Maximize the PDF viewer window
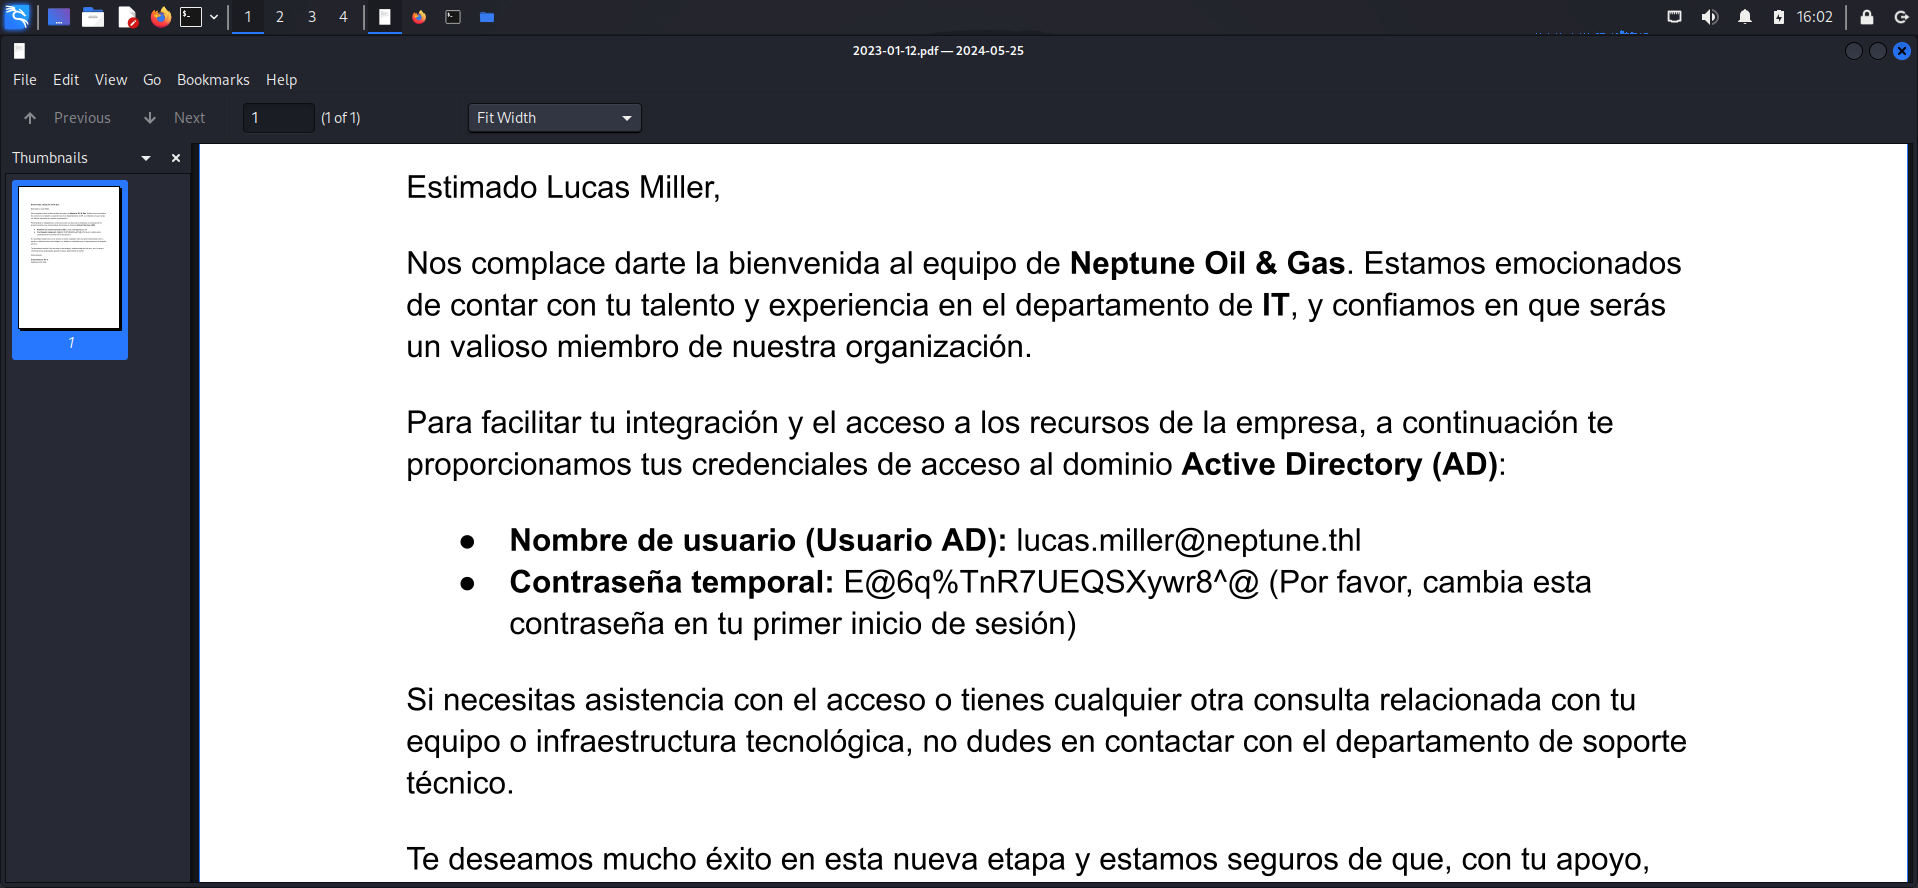Image resolution: width=1918 pixels, height=888 pixels. click(1878, 51)
